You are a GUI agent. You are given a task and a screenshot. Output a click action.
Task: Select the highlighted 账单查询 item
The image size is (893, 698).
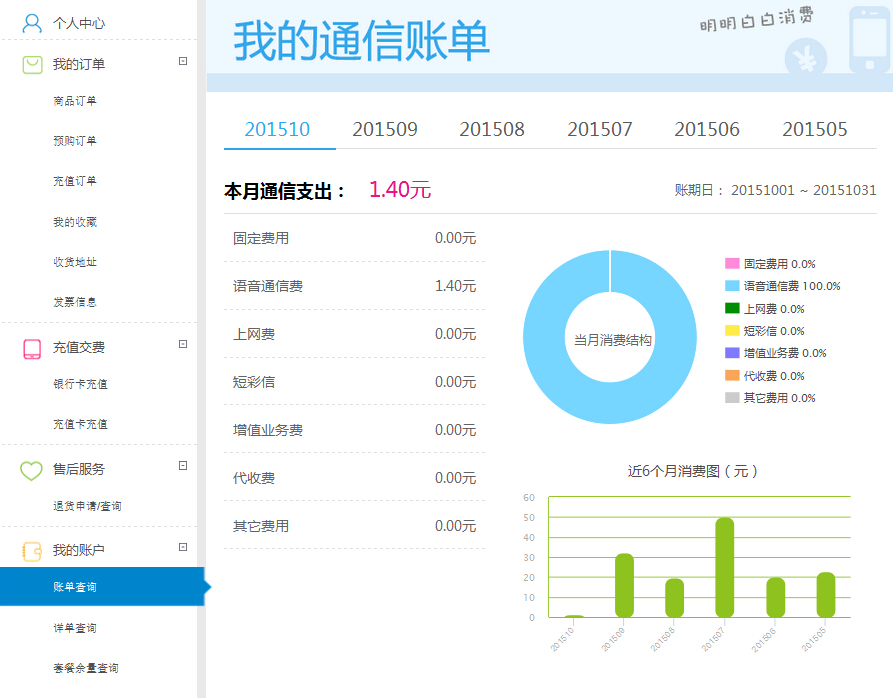[x=102, y=586]
